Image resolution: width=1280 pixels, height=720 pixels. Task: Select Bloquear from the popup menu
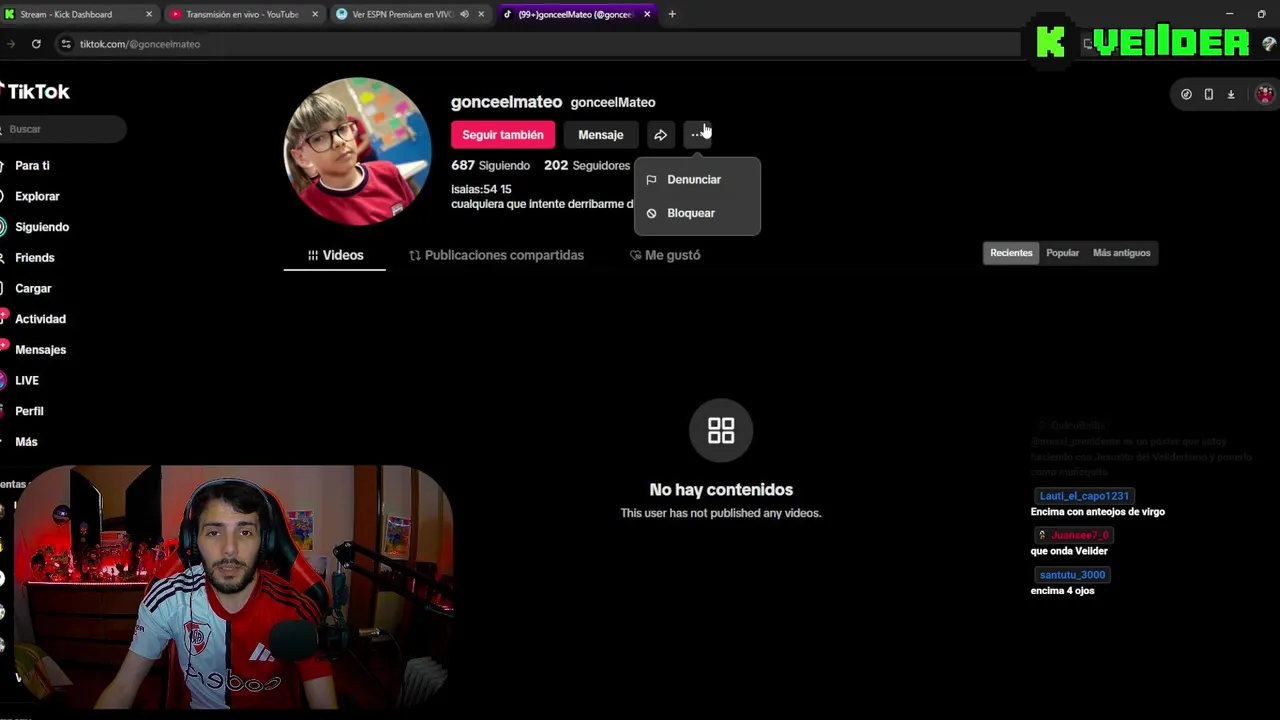[697, 213]
